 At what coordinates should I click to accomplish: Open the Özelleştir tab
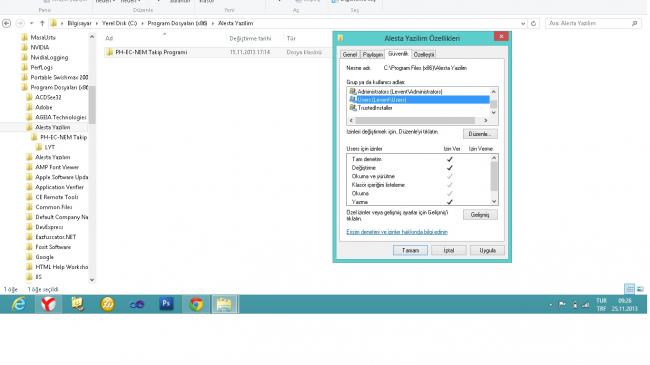pos(423,54)
